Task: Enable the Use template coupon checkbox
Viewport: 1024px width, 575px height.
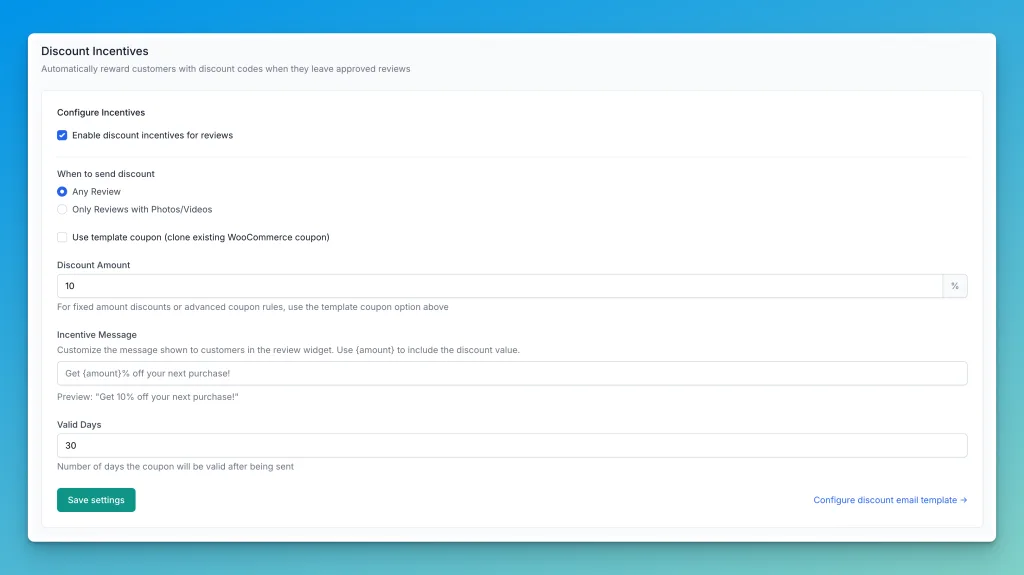Action: click(62, 237)
